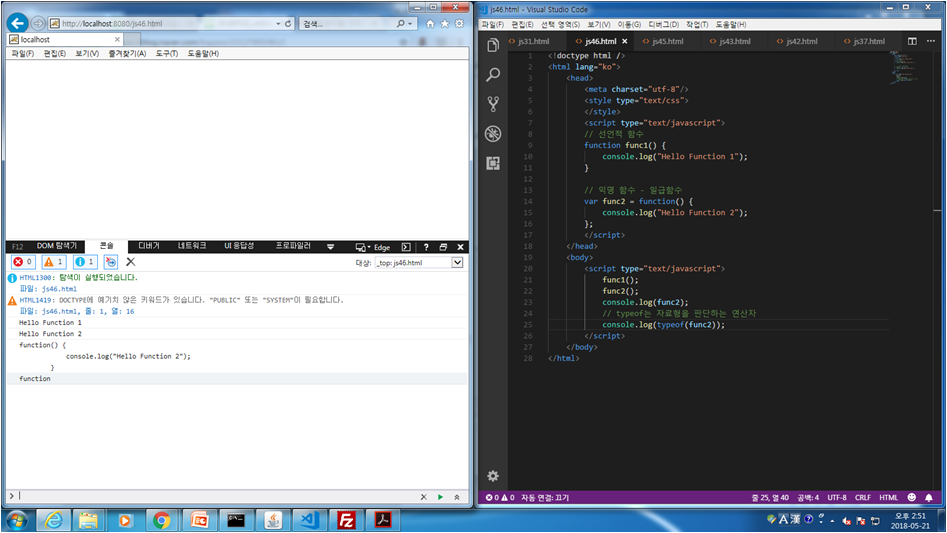Switch to the DOM 탐색기 tab
The image size is (947, 533).
tap(57, 246)
